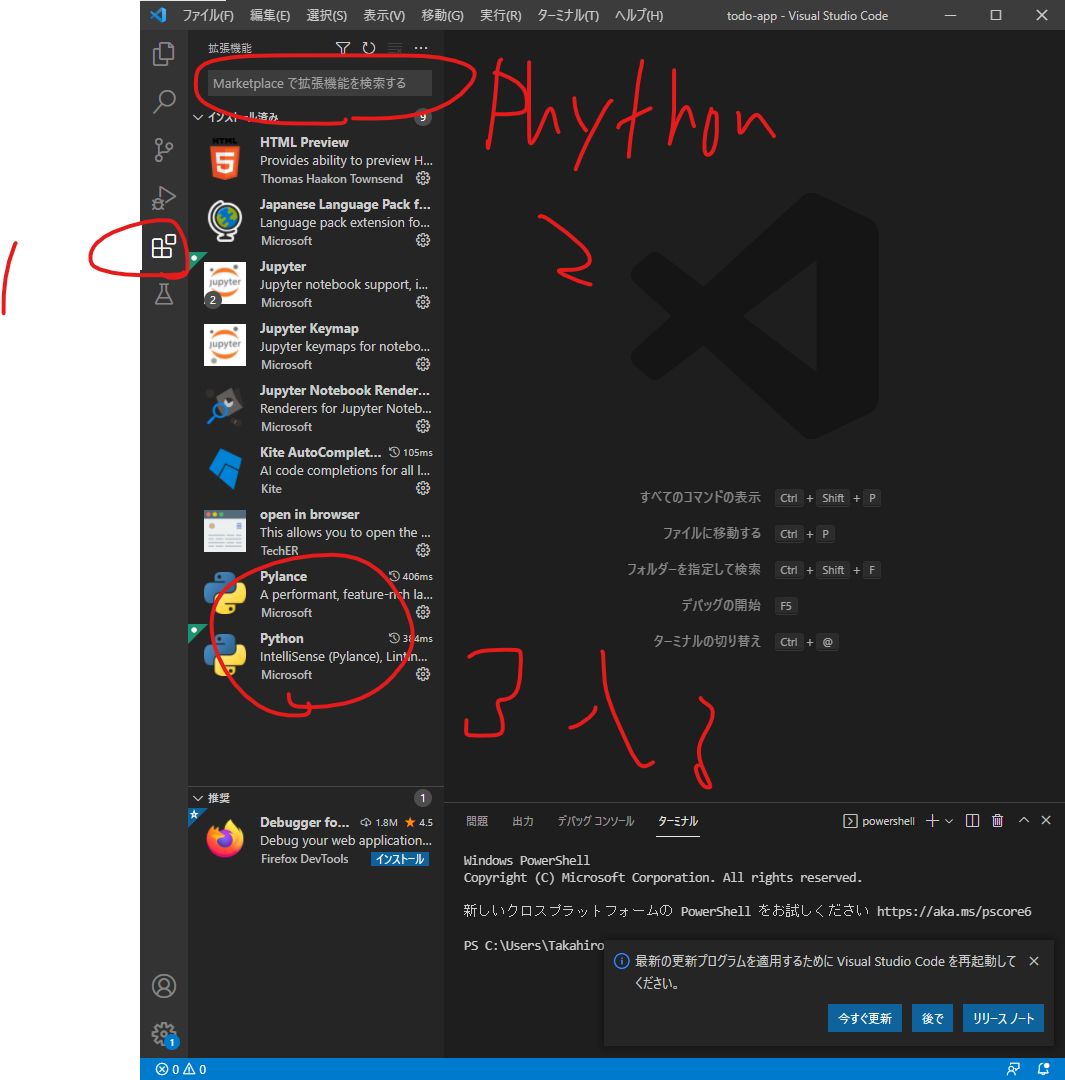
Task: Collapse the 推奨 extensions section
Action: (x=198, y=797)
